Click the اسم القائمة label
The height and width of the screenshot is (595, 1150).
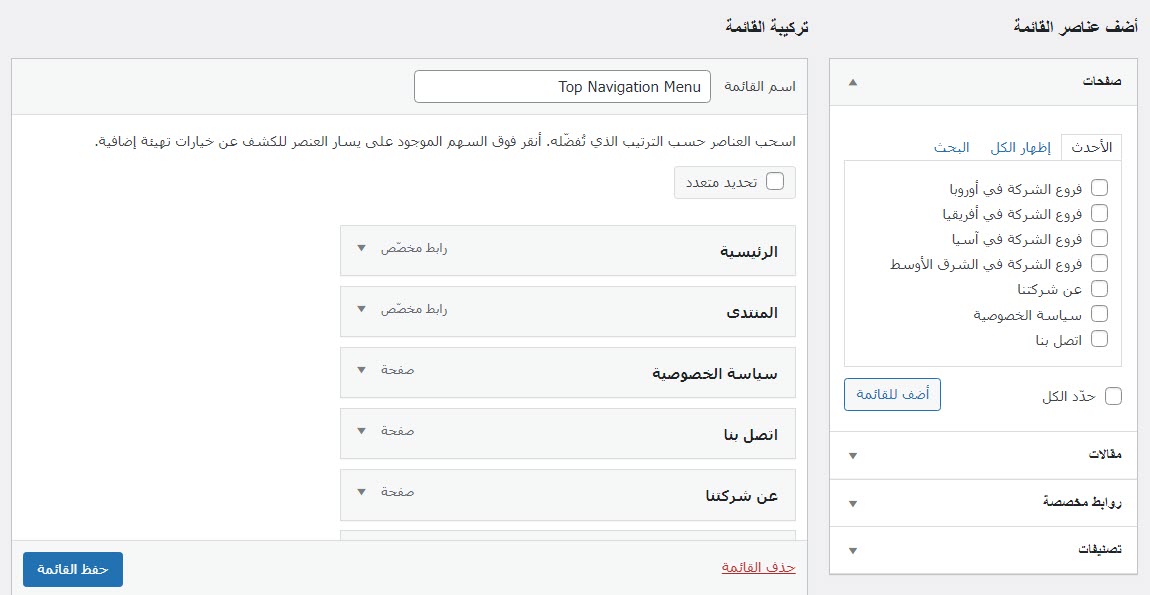click(760, 87)
